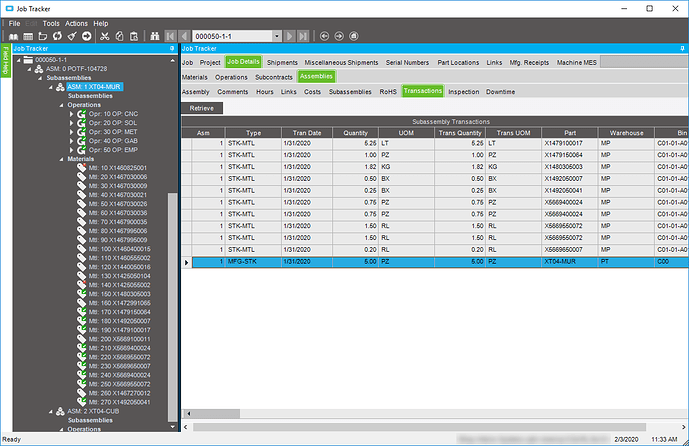Open the Tools menu
The height and width of the screenshot is (446, 689).
tap(51, 23)
